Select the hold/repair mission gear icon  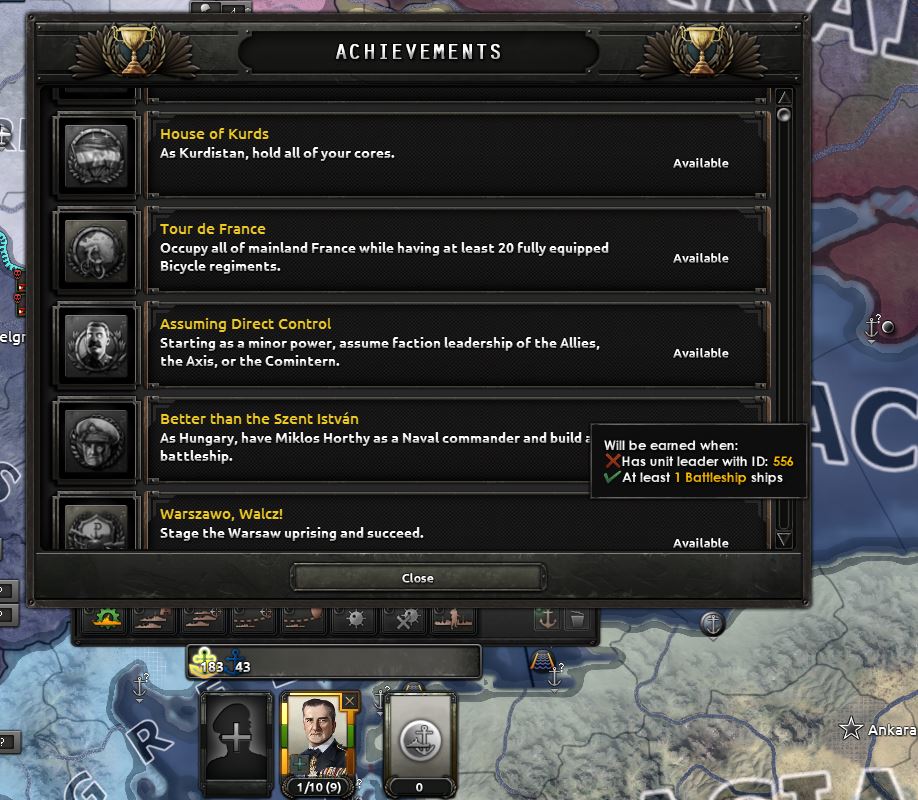tap(107, 618)
